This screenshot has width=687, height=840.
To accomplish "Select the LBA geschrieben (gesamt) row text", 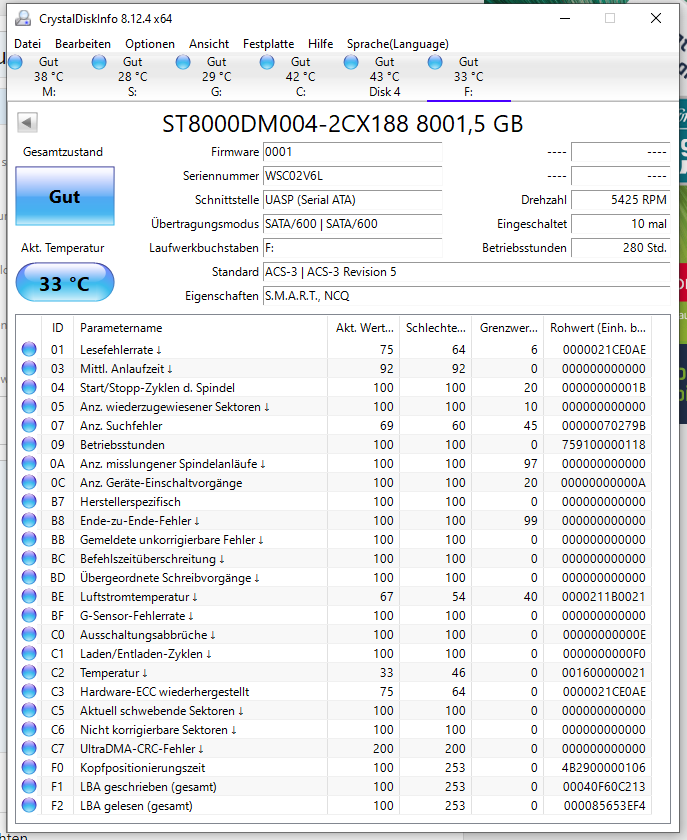I will [x=148, y=787].
